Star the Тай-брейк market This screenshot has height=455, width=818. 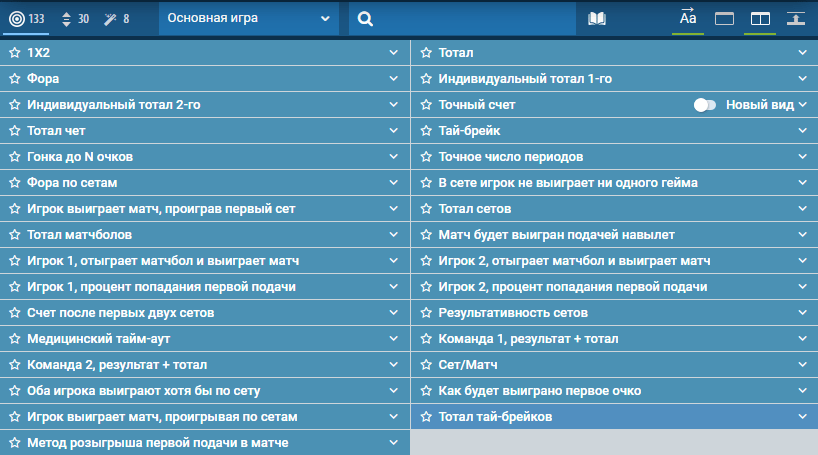[426, 130]
